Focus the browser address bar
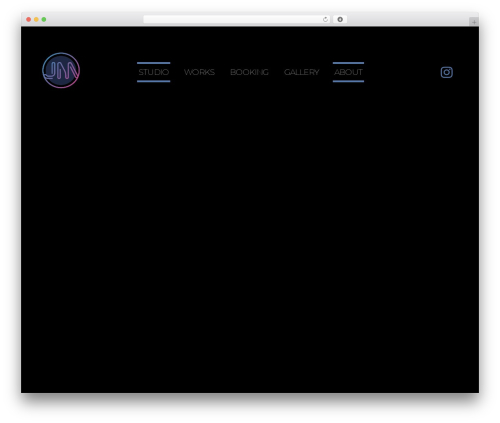Image resolution: width=500 pixels, height=423 pixels. 237,19
